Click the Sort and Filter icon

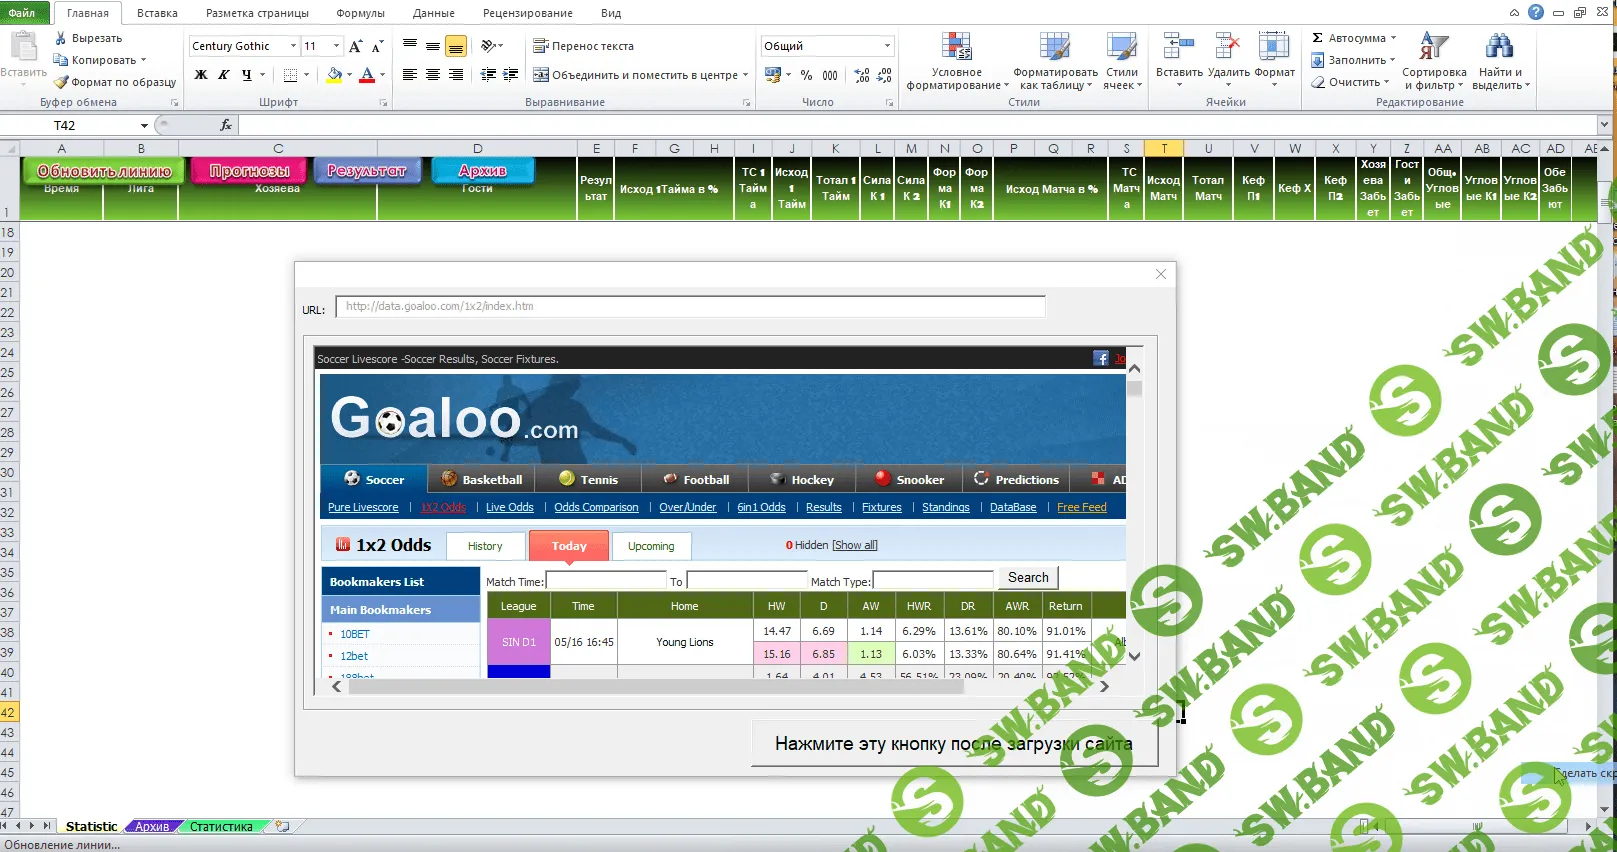[1433, 47]
